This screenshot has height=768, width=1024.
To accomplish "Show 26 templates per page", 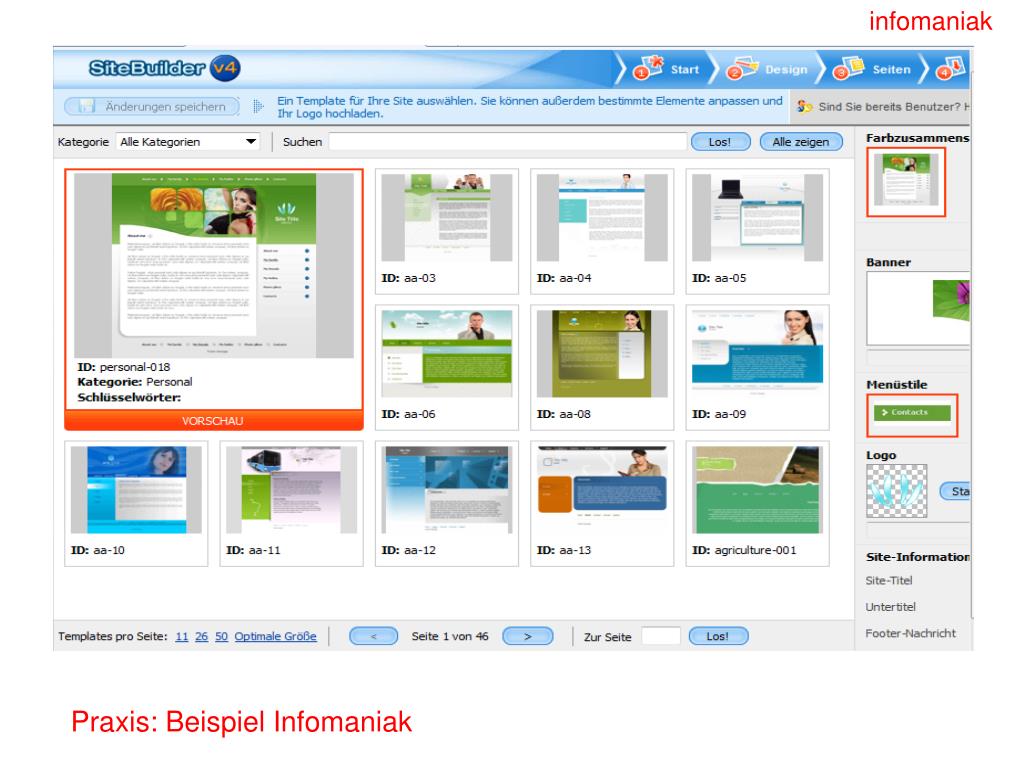I will point(201,637).
